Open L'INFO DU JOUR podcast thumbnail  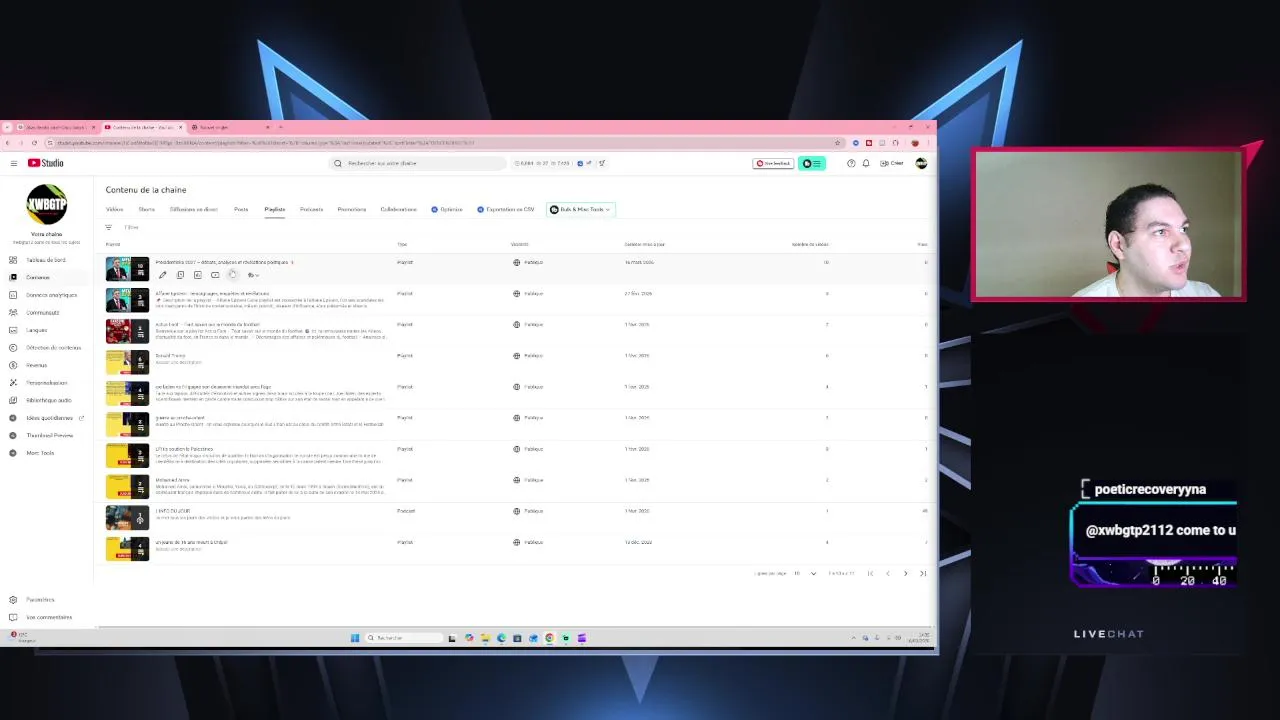127,517
